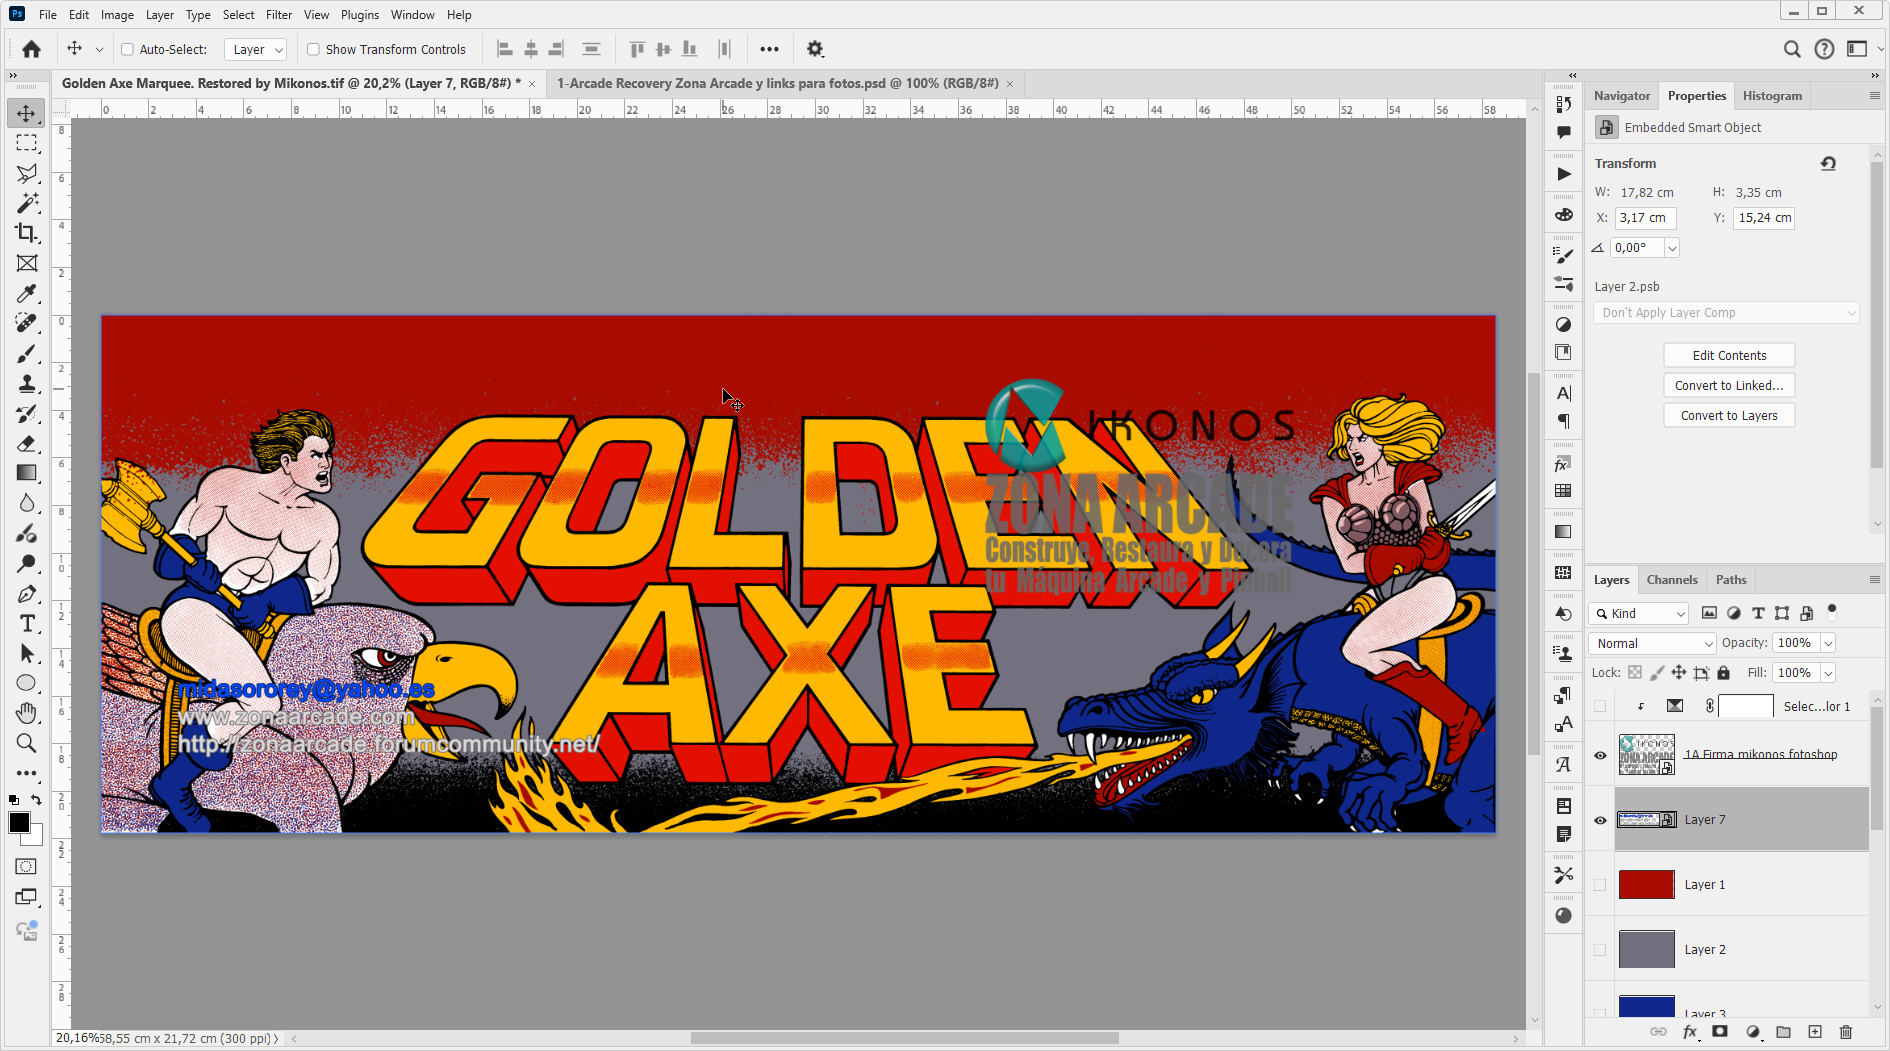Select the Zoom tool
This screenshot has height=1051, width=1890.
pos(26,743)
